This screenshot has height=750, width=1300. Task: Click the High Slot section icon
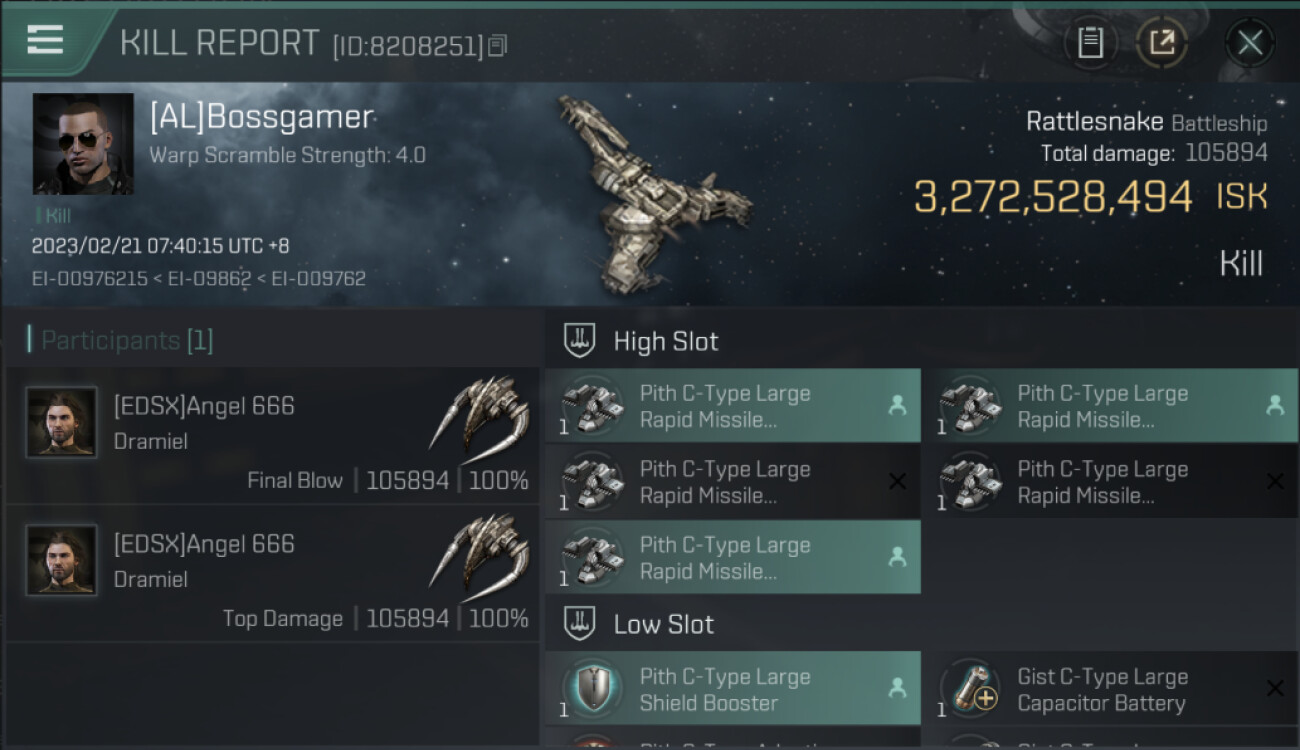(580, 341)
